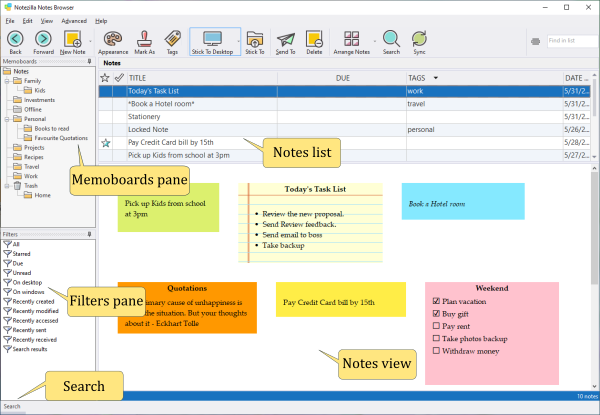The width and height of the screenshot is (600, 415).
Task: Uncheck the Plan vacation checkbox
Action: coord(434,301)
